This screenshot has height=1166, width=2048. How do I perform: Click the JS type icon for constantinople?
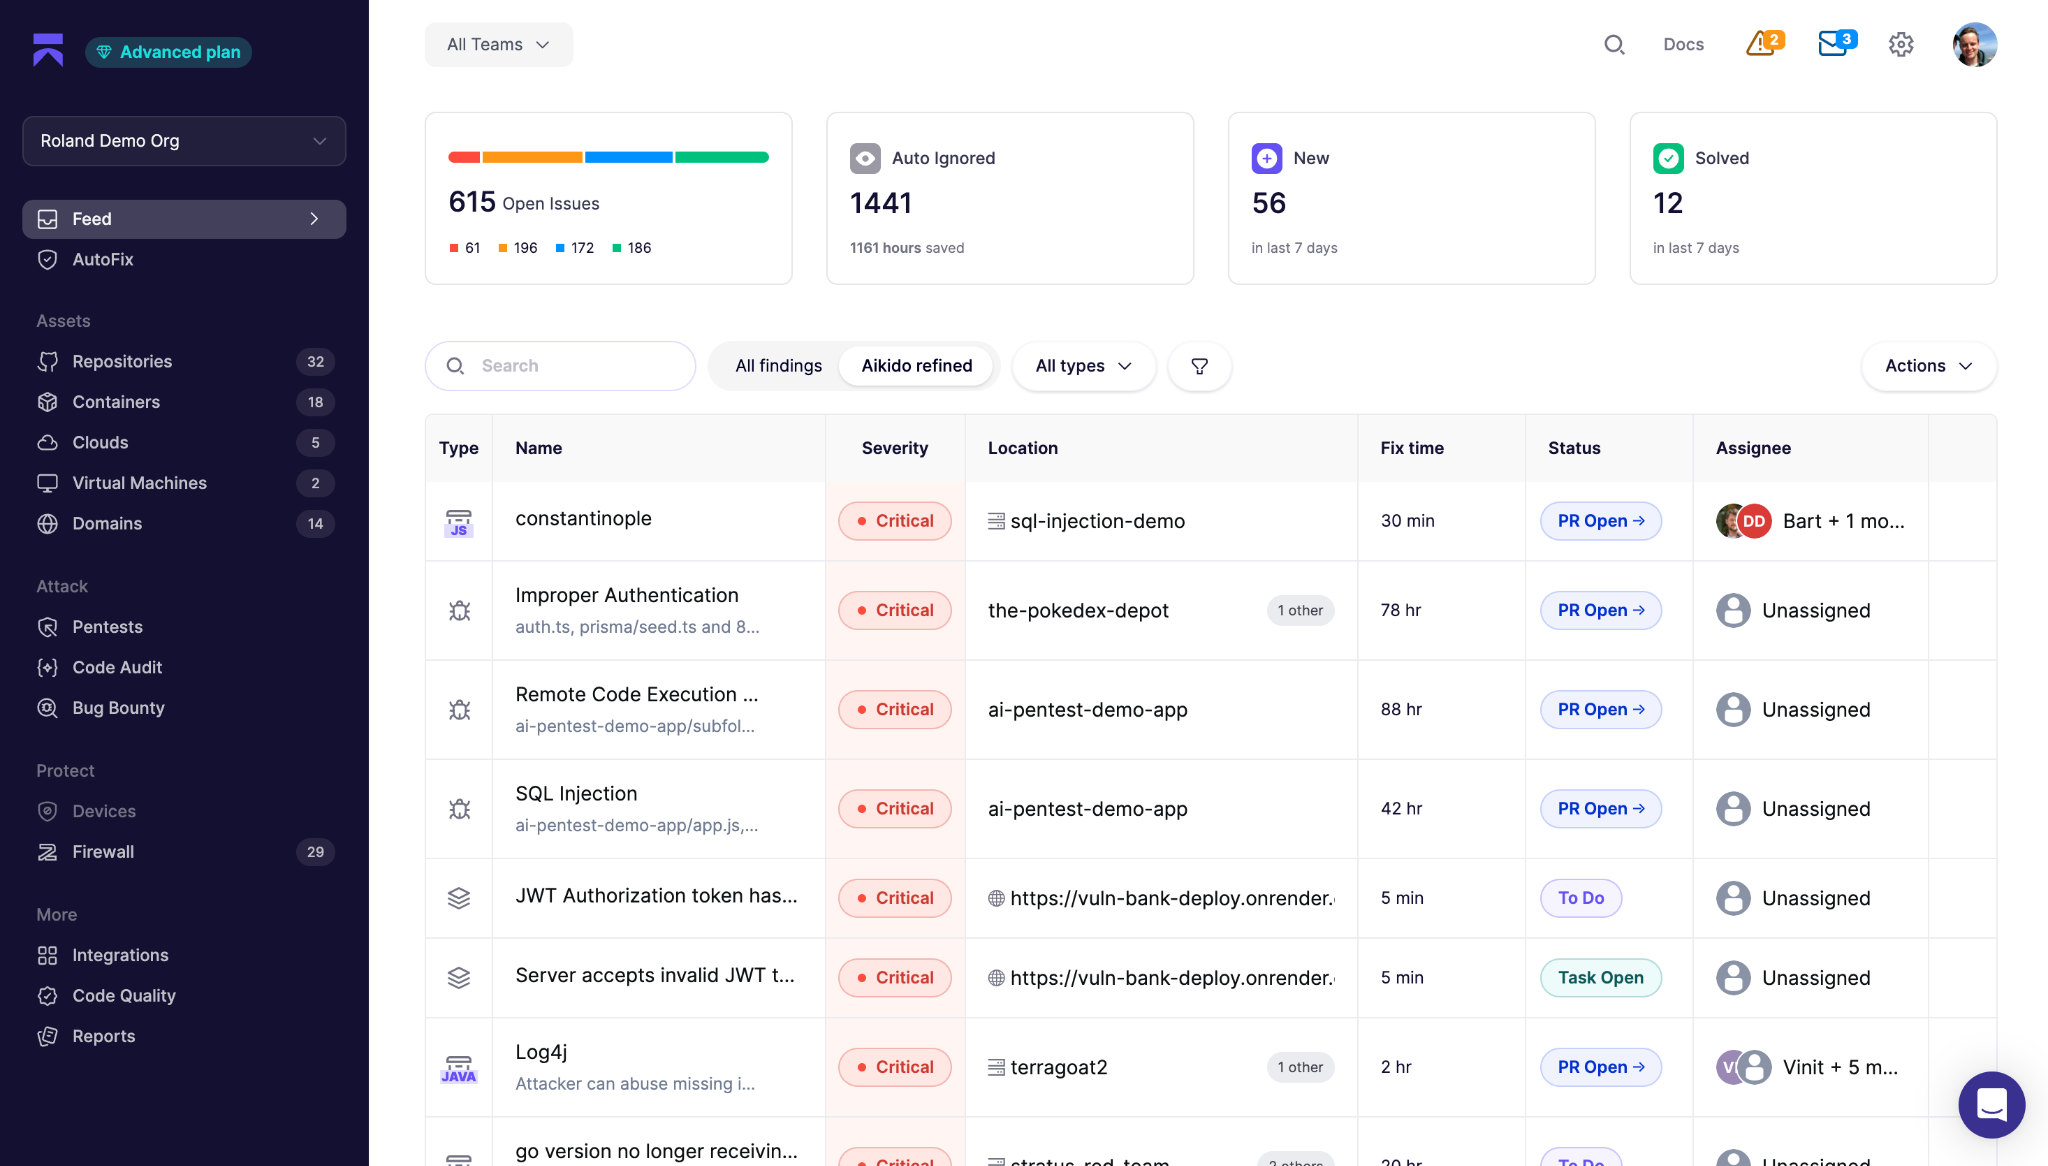pos(459,522)
